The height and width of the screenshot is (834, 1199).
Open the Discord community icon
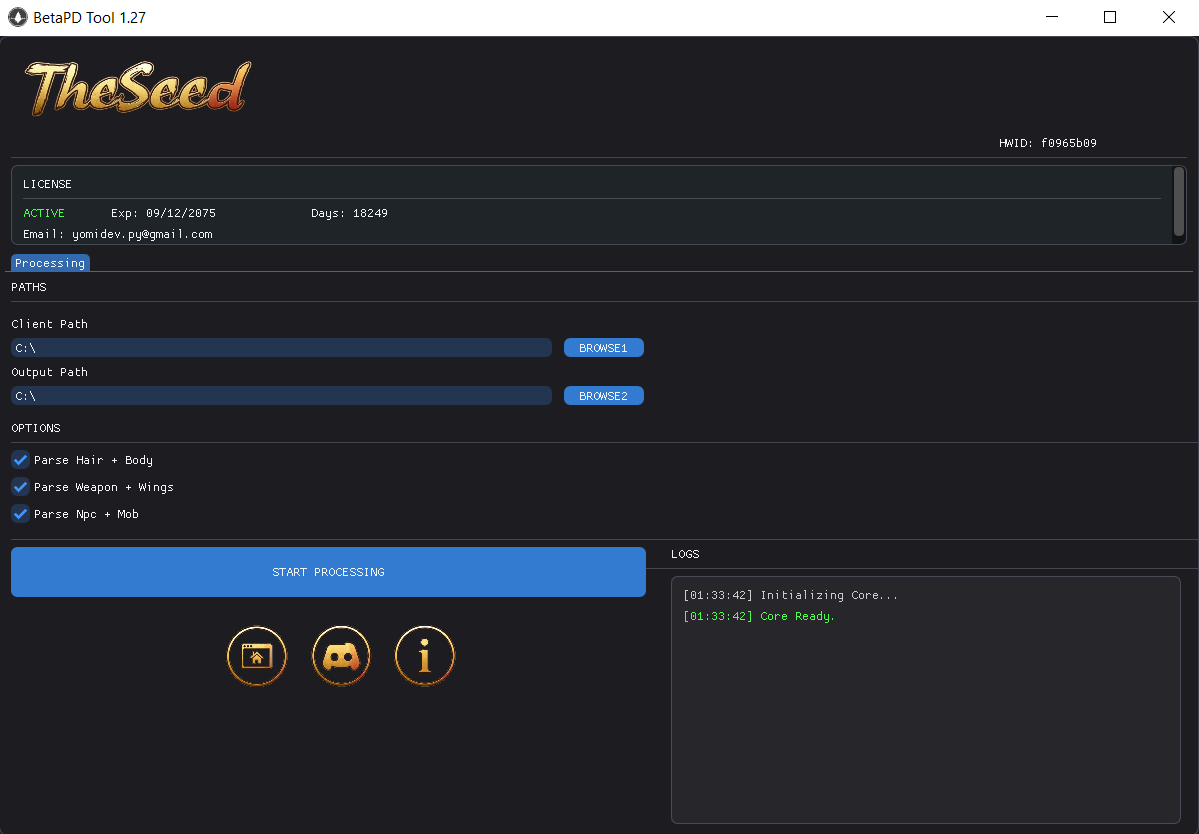coord(340,656)
